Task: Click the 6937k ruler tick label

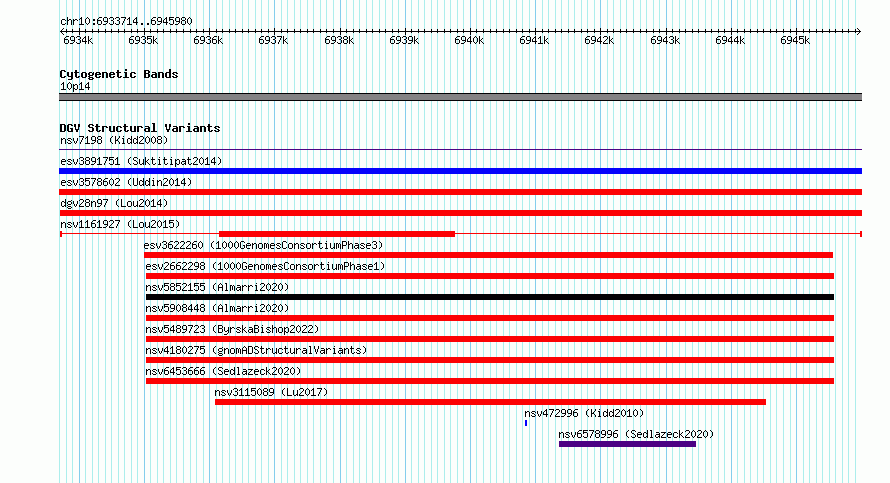Action: coord(273,40)
